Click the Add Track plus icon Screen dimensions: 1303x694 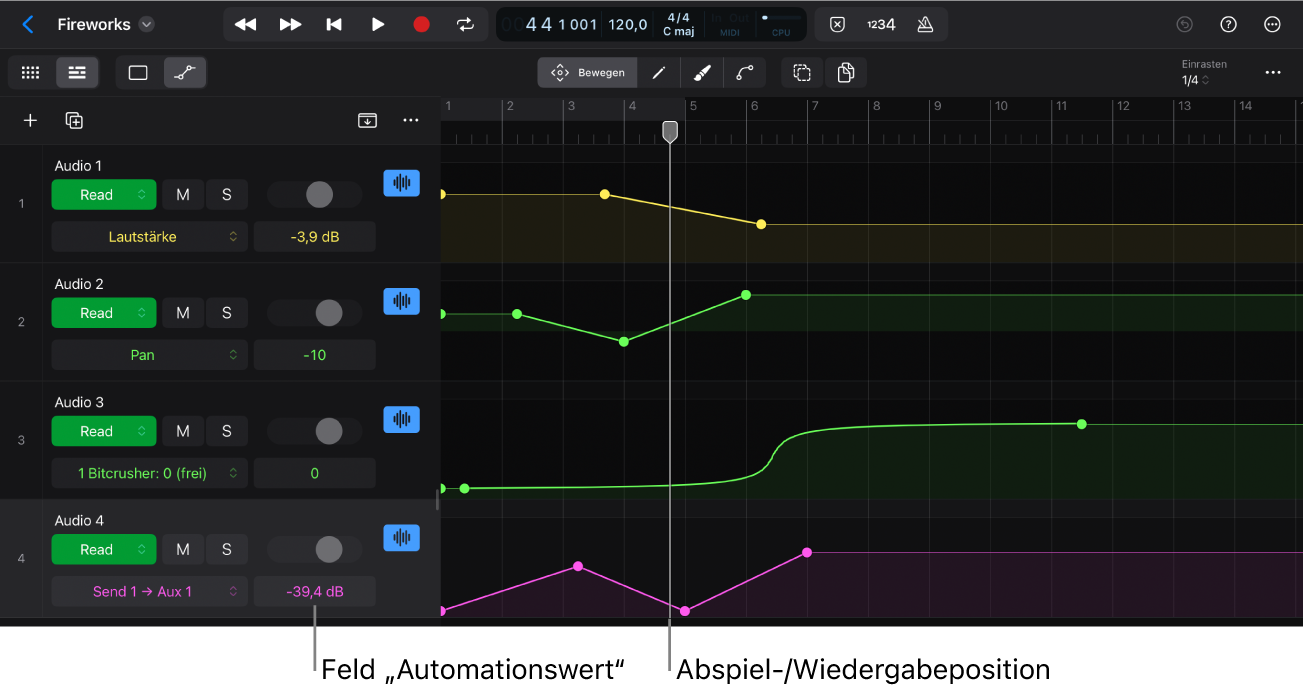(30, 120)
